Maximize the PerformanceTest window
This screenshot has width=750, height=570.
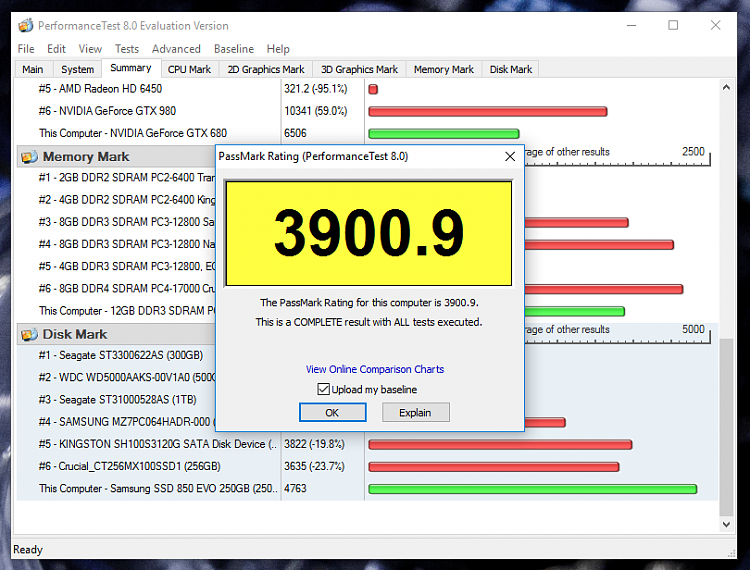pos(673,25)
